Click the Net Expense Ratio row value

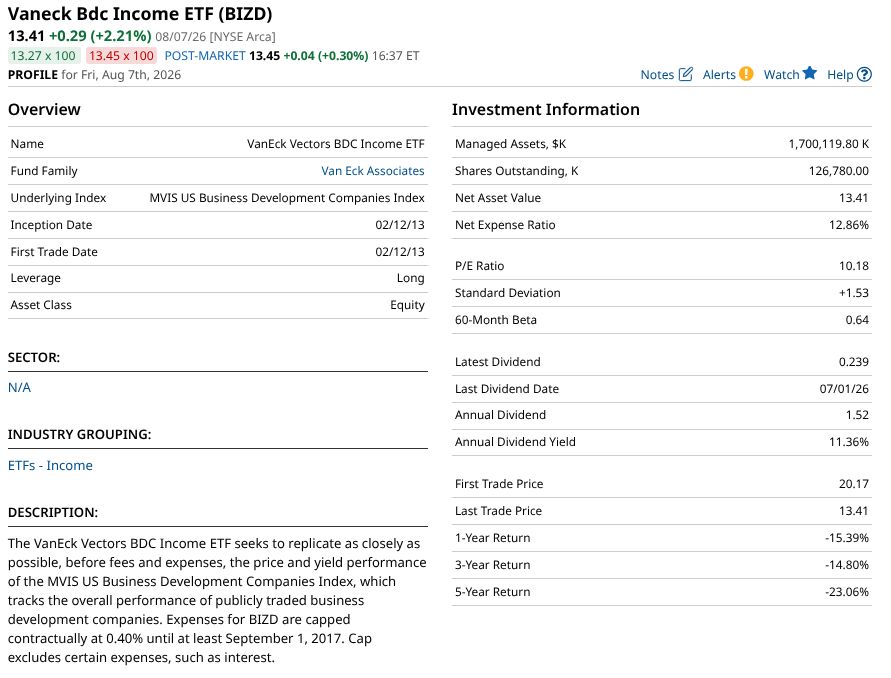848,224
